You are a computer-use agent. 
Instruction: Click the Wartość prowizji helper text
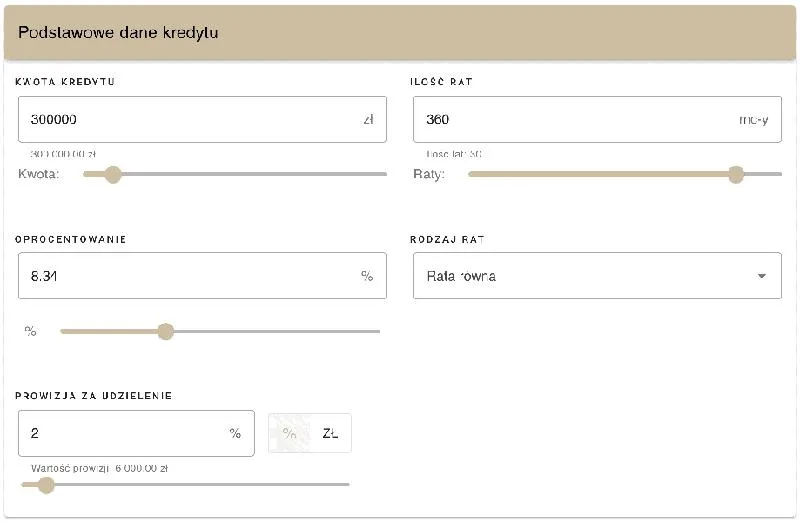pos(99,468)
